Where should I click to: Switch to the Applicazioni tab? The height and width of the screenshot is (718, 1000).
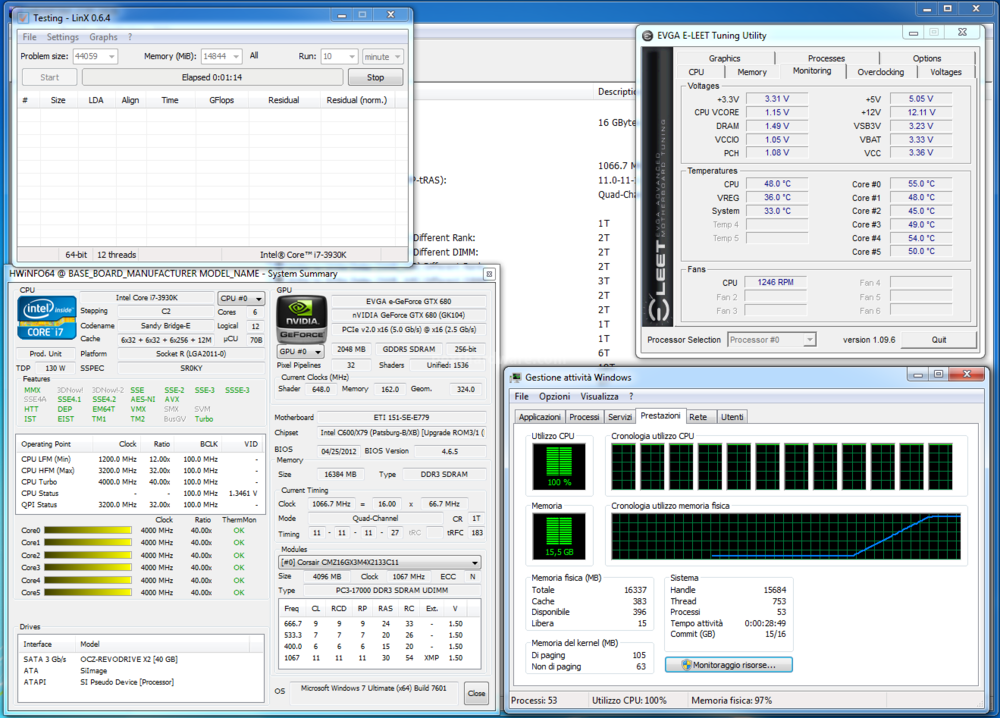[x=540, y=417]
